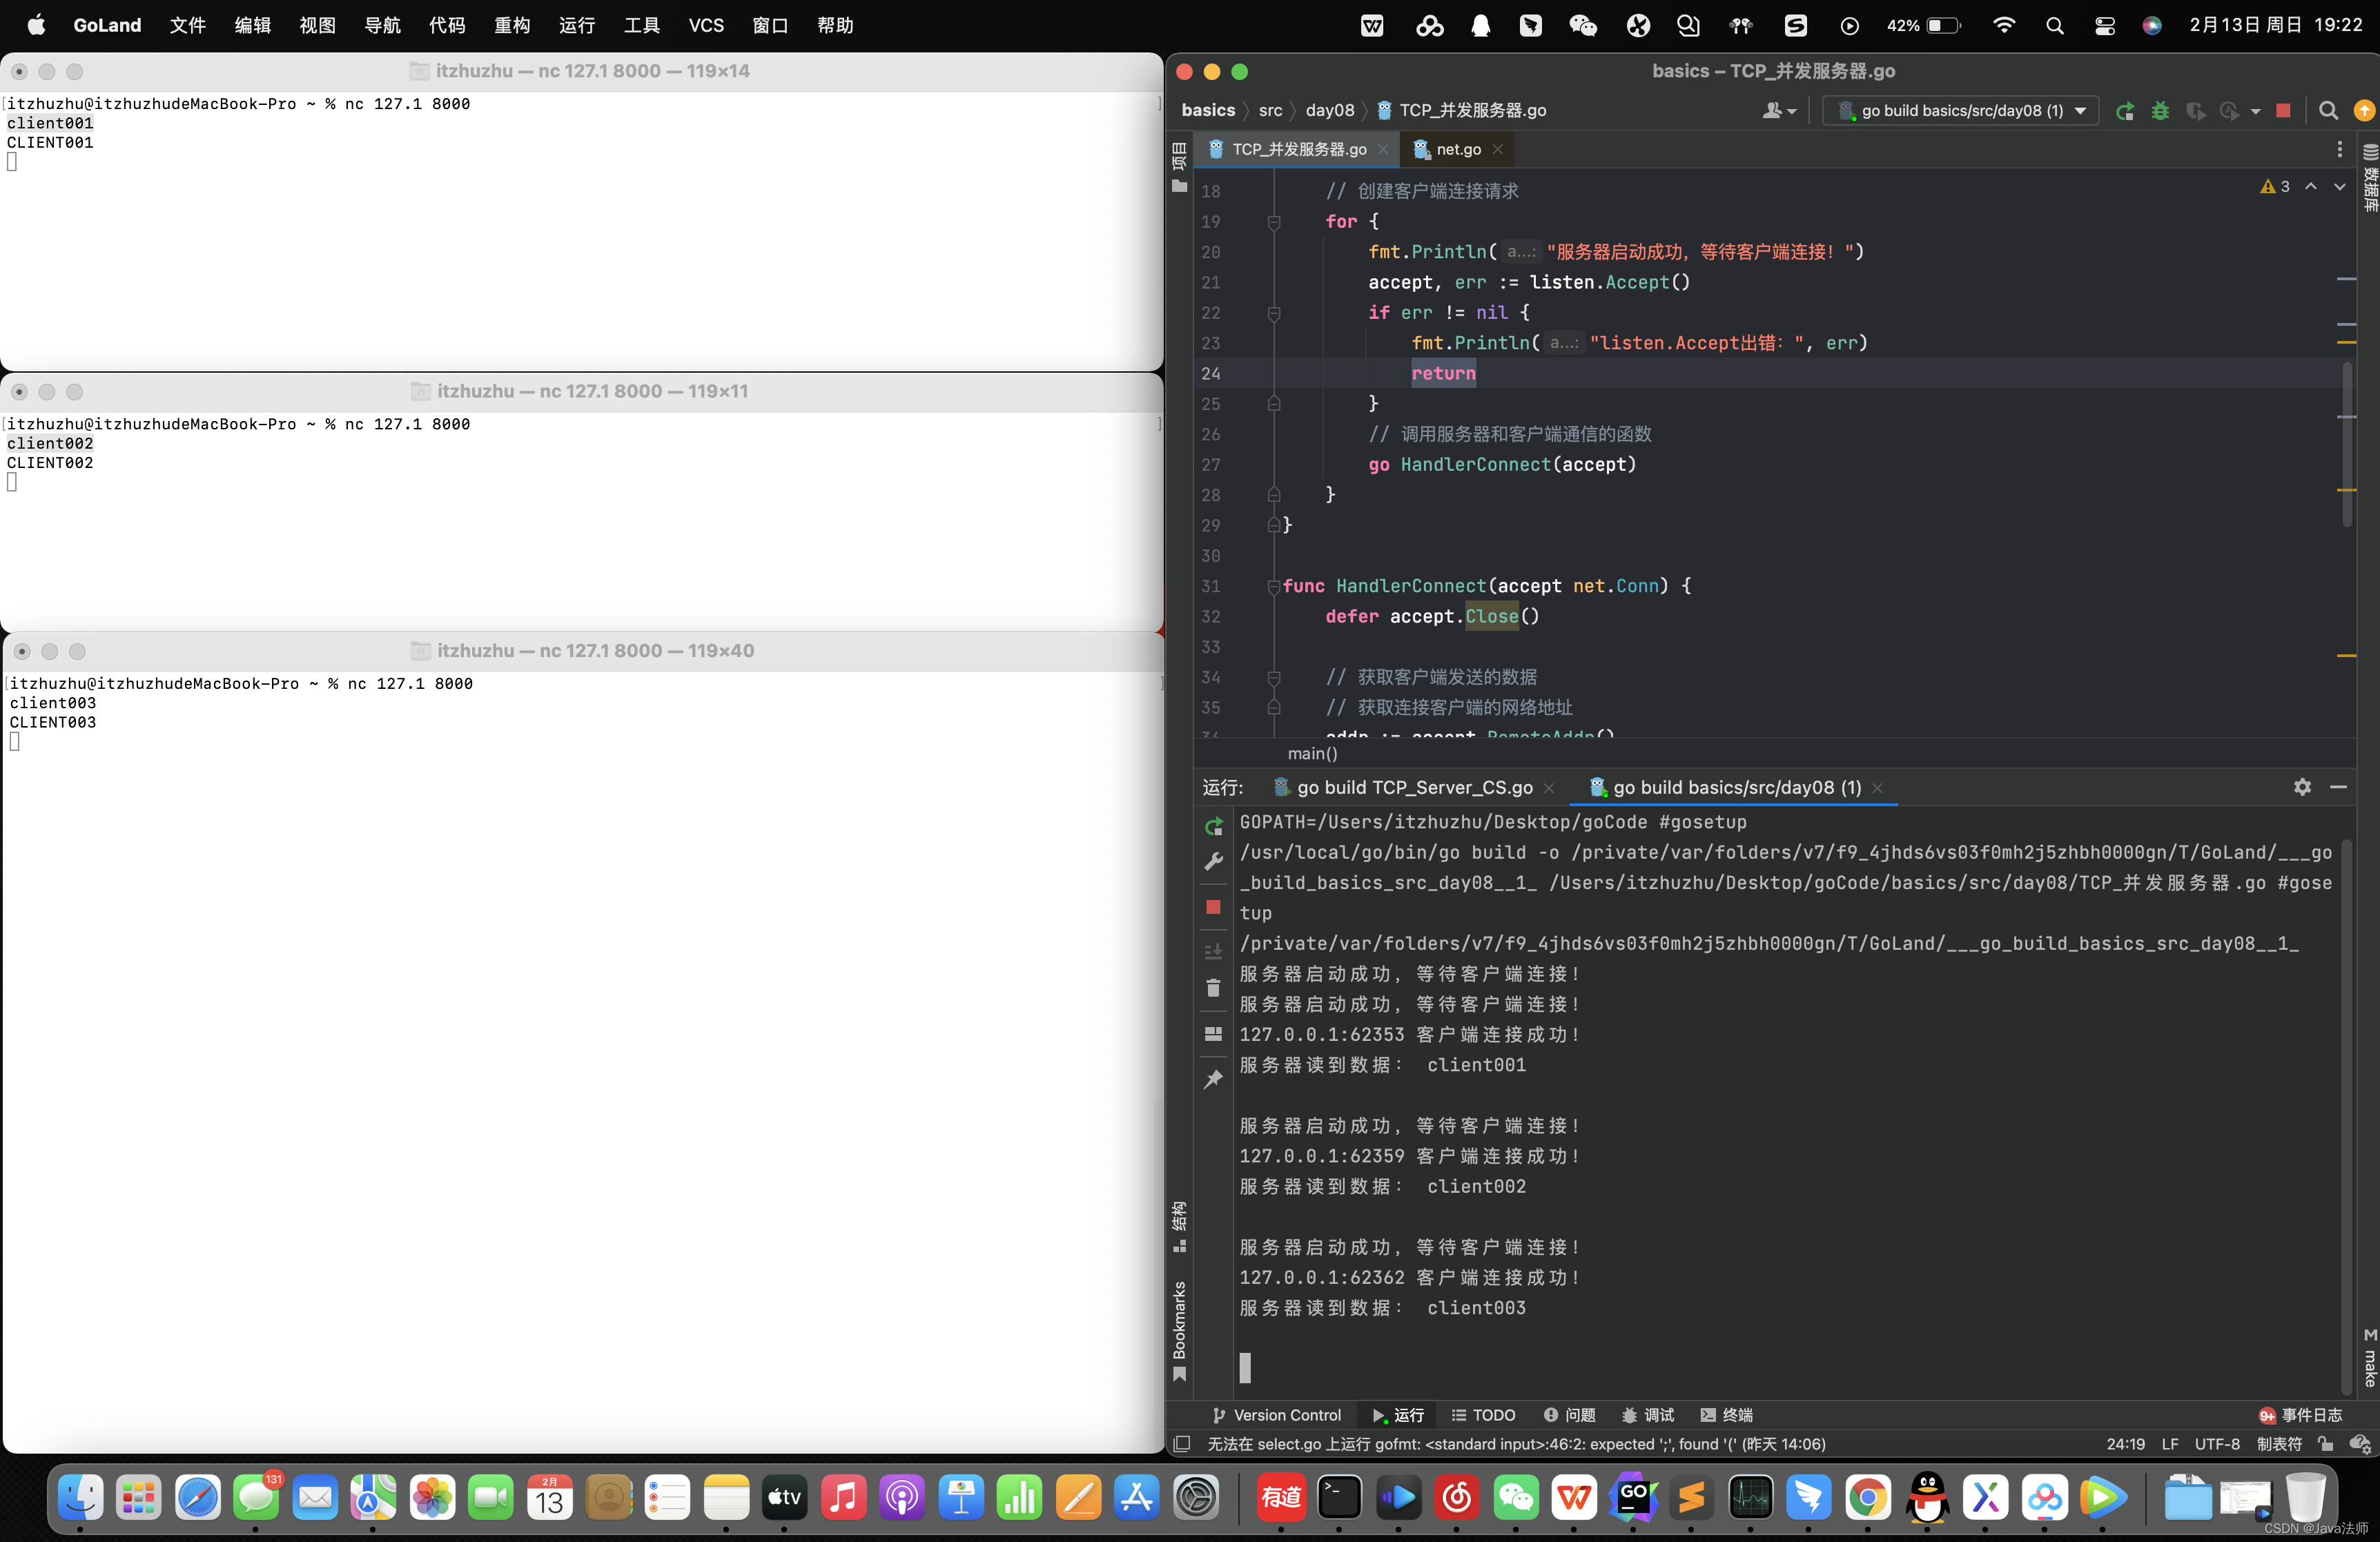Open run configuration dropdown go build basics
This screenshot has width=2380, height=1542.
click(x=1961, y=111)
